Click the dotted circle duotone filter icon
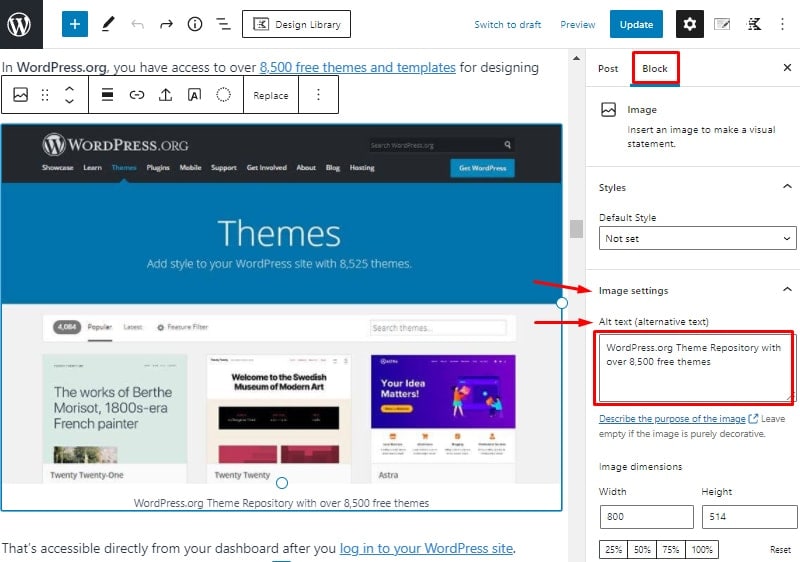The height and width of the screenshot is (562, 800). [223, 94]
